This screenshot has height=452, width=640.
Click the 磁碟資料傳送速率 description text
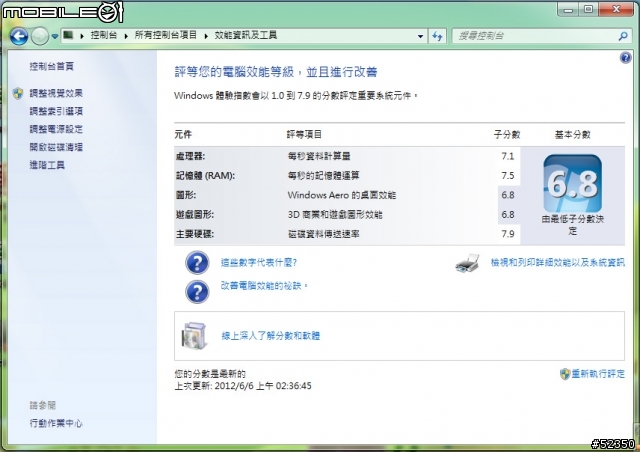[x=323, y=234]
